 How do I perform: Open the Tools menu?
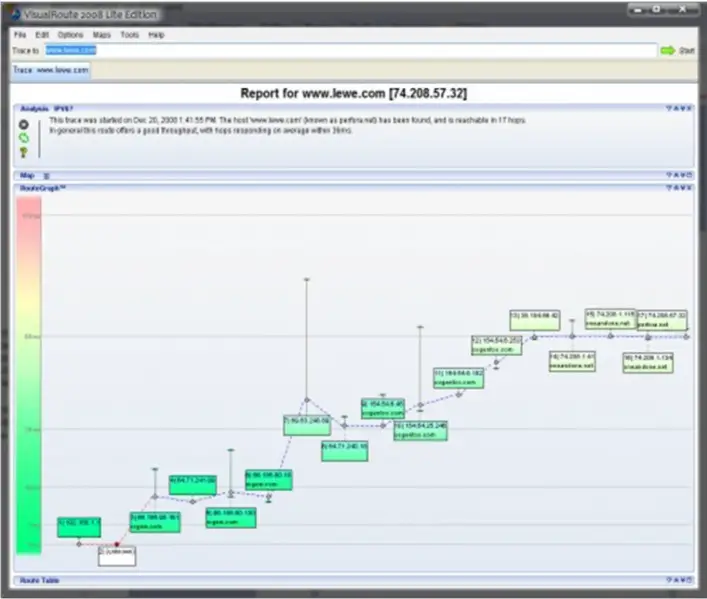tap(130, 35)
